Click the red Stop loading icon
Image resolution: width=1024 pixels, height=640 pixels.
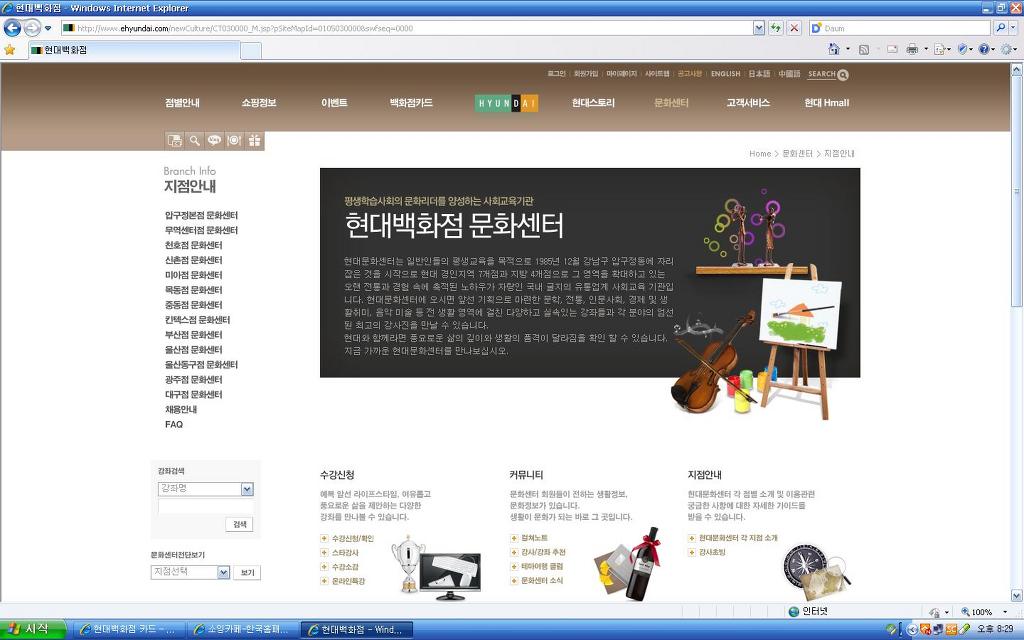[793, 28]
